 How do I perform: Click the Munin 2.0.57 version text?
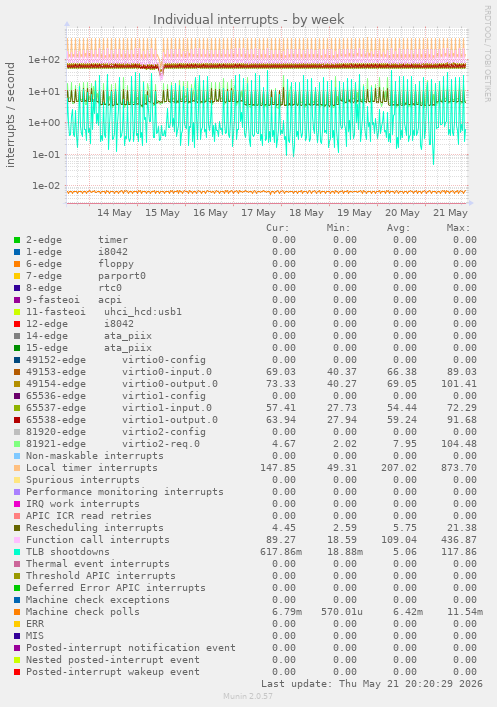click(x=248, y=696)
